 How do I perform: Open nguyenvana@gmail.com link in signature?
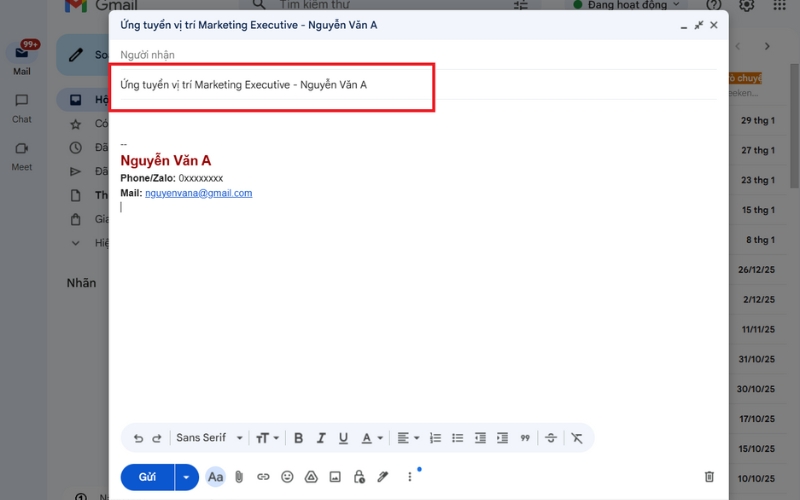(198, 193)
